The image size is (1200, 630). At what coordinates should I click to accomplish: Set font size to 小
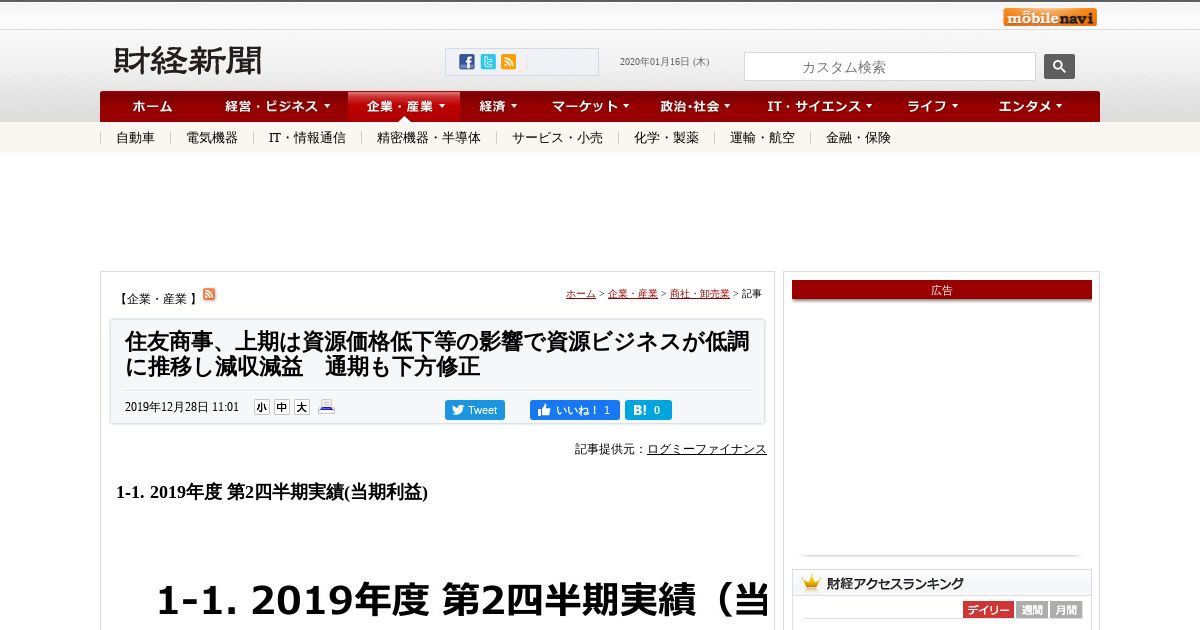pos(262,407)
